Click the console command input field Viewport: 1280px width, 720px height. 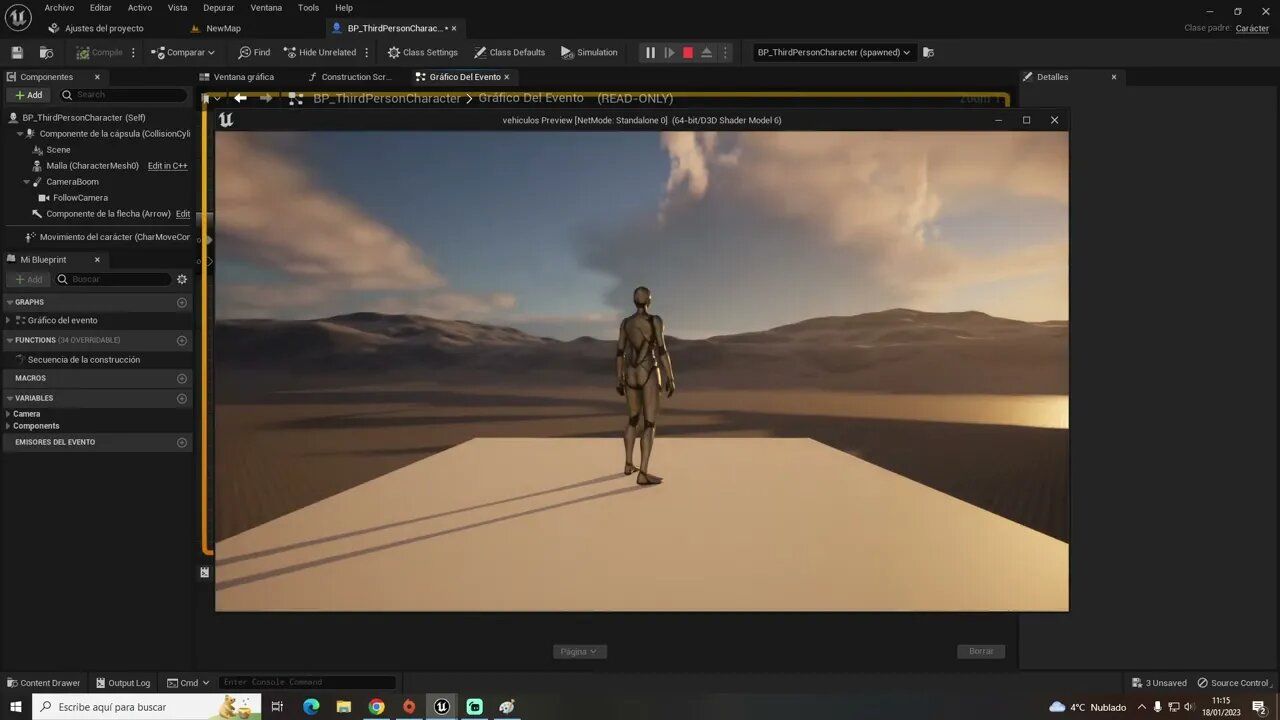(307, 683)
